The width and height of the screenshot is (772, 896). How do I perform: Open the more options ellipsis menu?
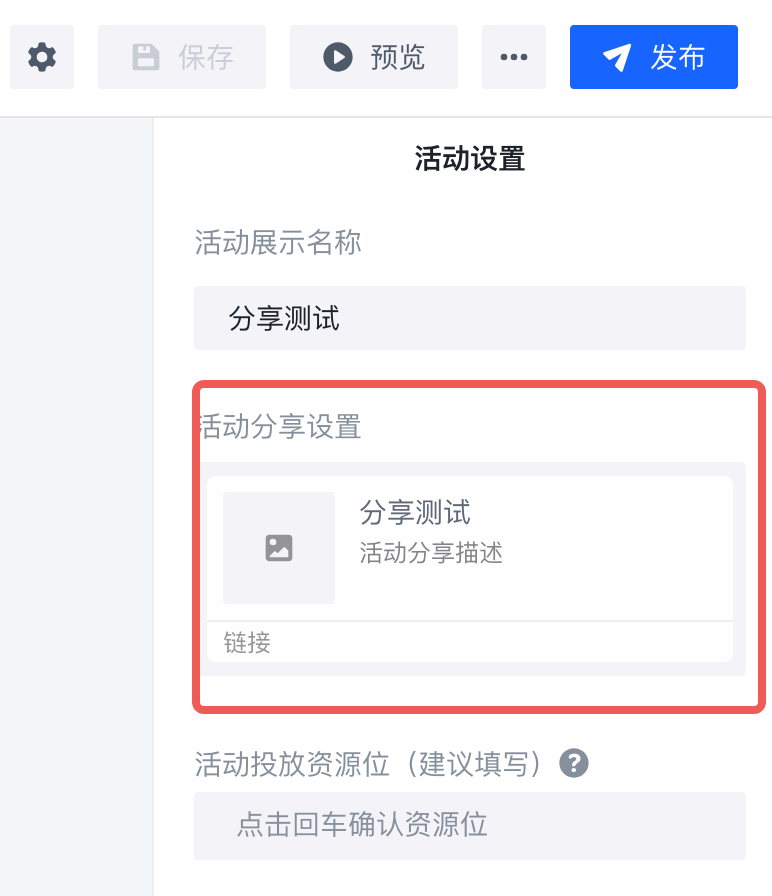coord(514,57)
